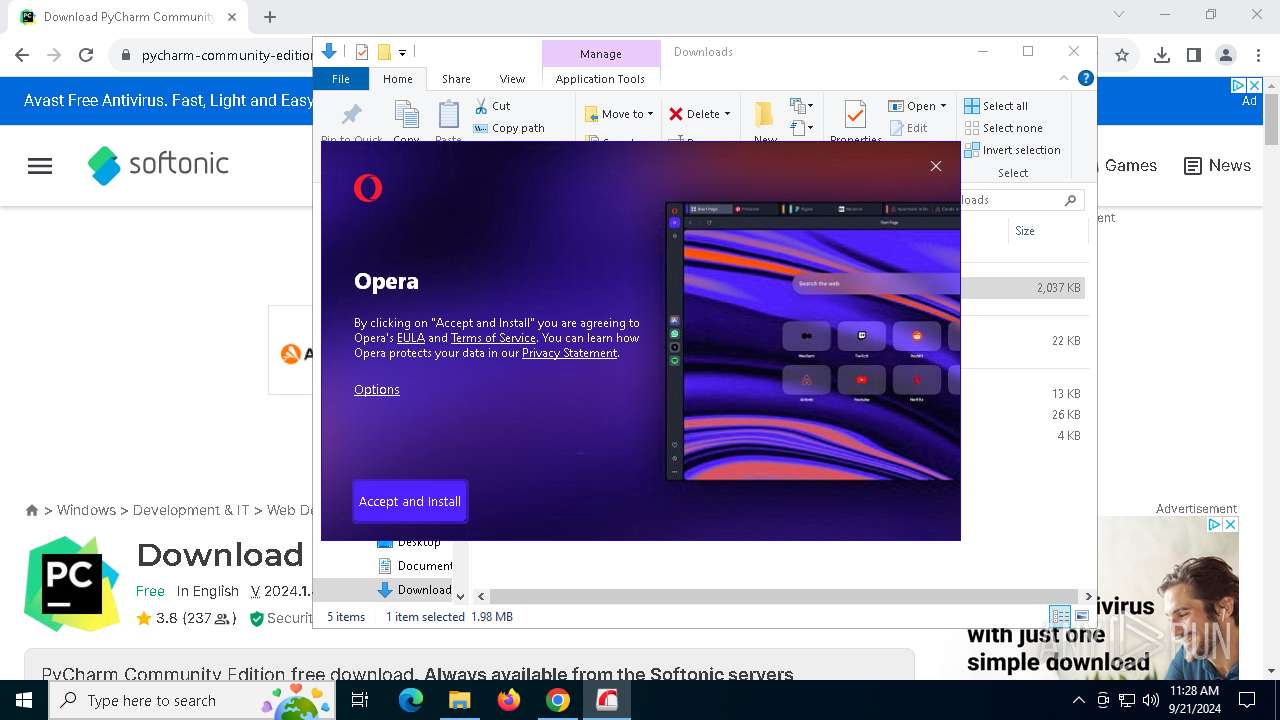Open the Opera installer Options link
The image size is (1280, 720).
(x=377, y=390)
